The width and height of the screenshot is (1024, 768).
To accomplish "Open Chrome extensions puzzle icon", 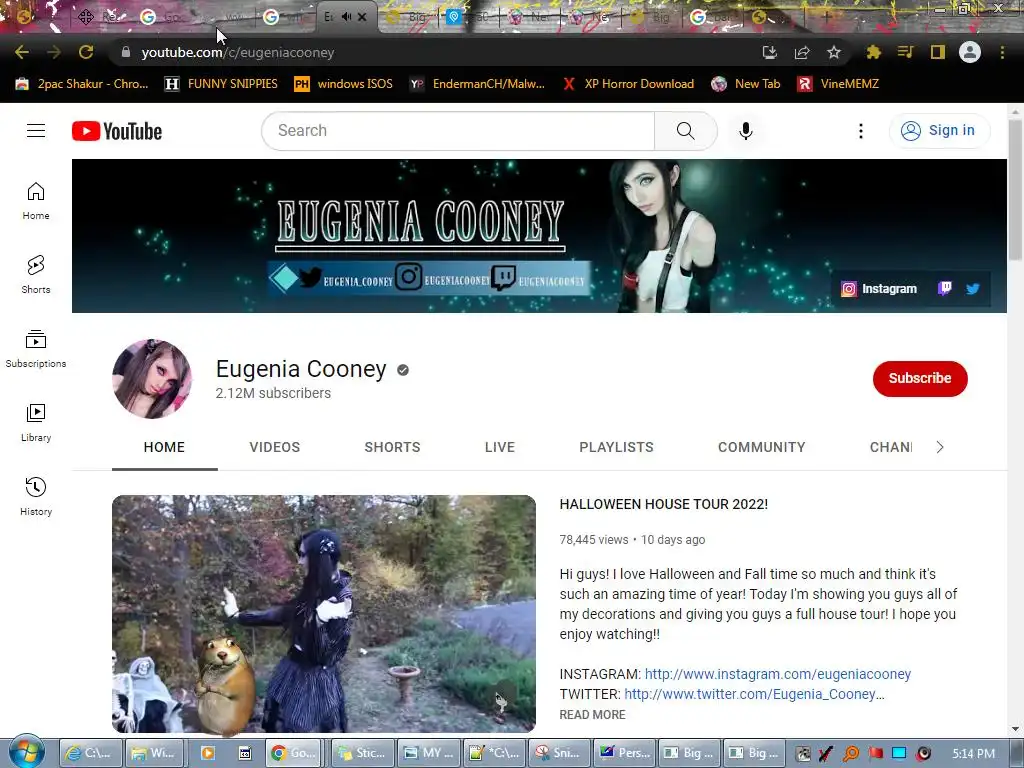I will [873, 52].
